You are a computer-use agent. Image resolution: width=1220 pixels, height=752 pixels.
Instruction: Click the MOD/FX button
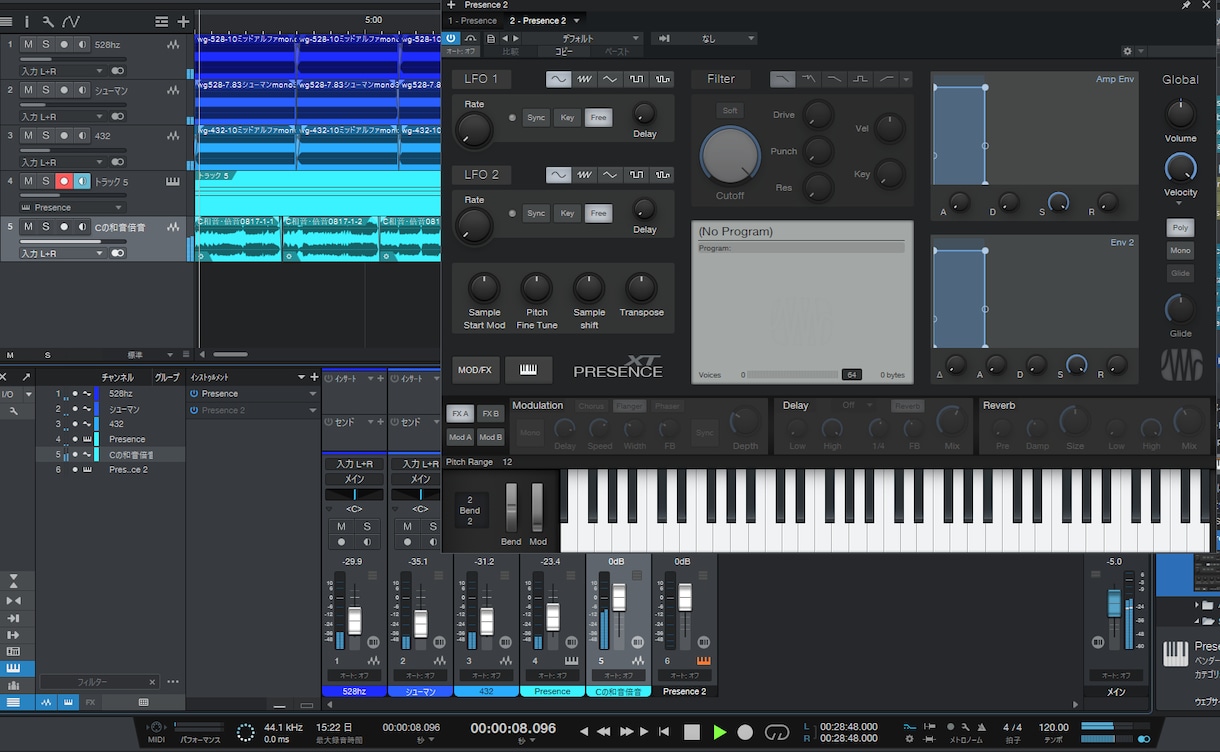(x=475, y=370)
